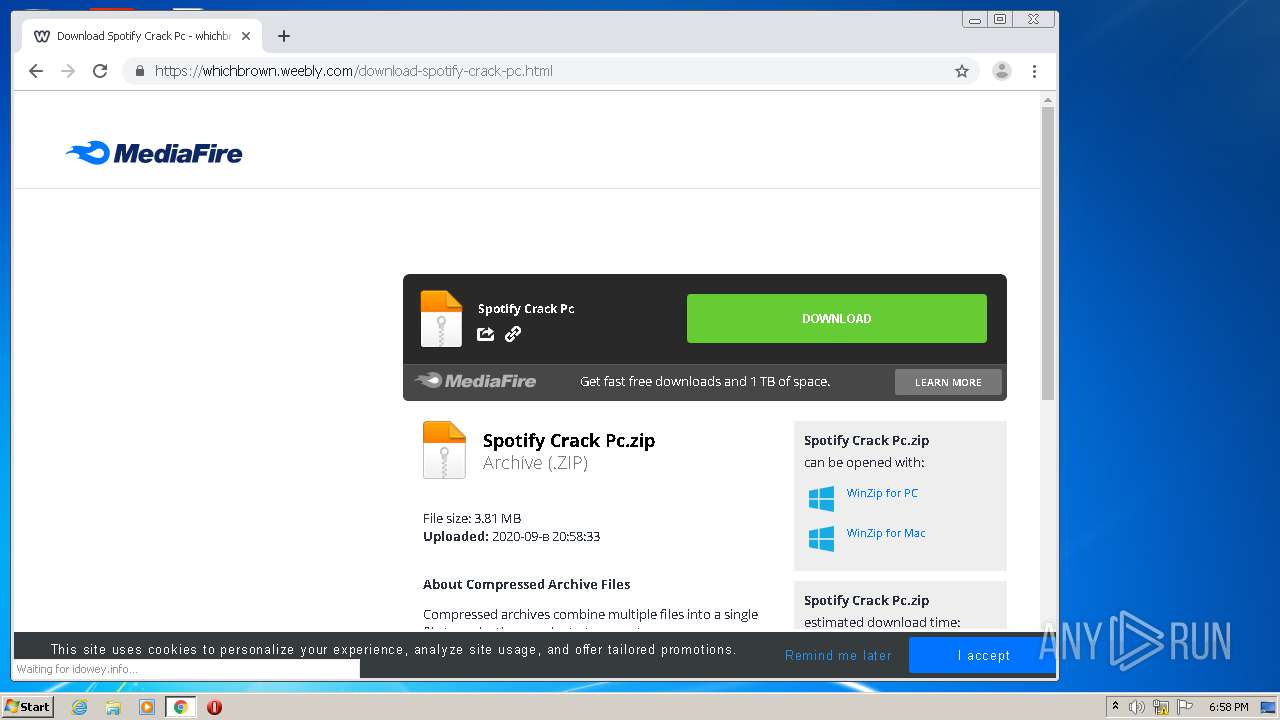Go back using the browser back arrow
The height and width of the screenshot is (720, 1280).
coord(36,71)
